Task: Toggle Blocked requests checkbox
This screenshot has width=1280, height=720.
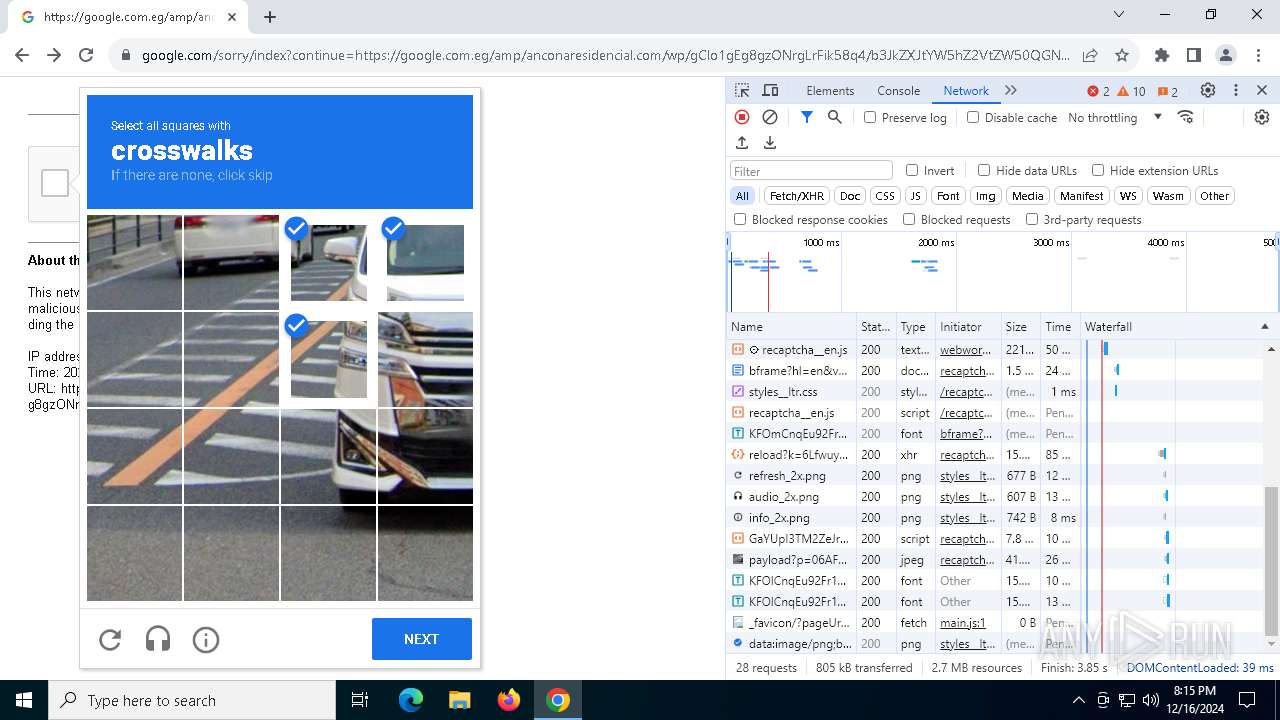Action: (909, 219)
